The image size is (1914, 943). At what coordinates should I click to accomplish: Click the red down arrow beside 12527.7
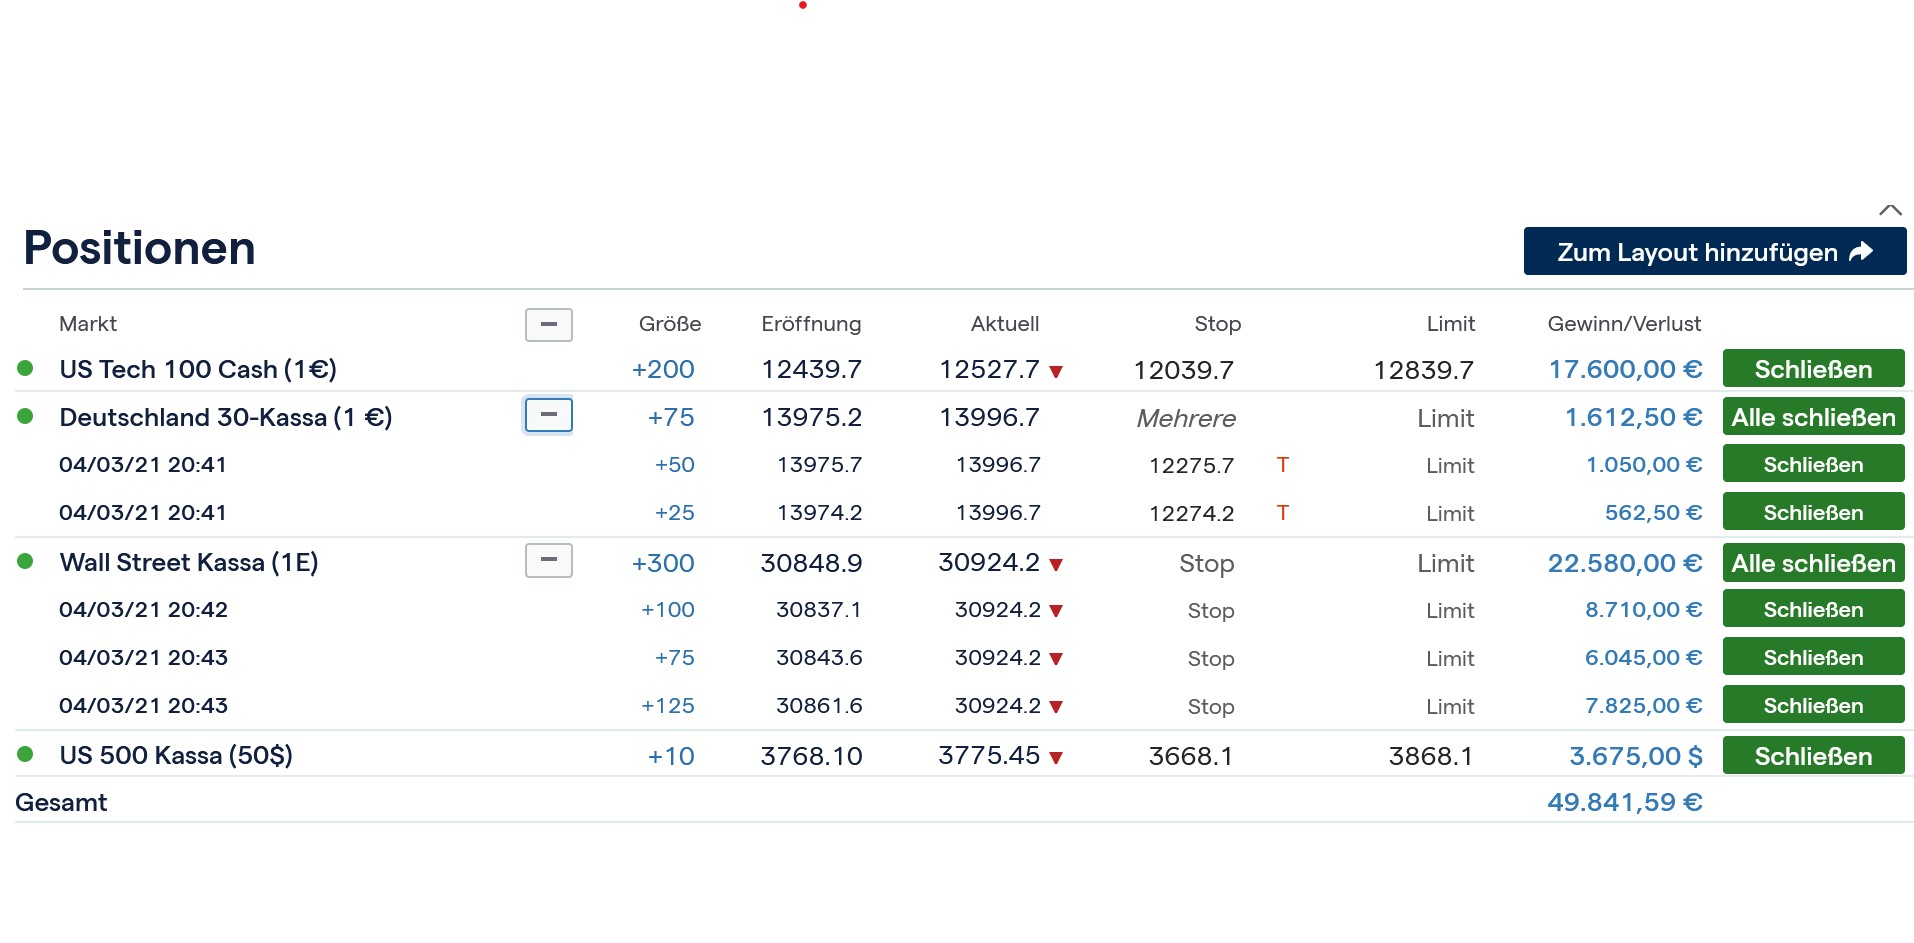click(1057, 370)
